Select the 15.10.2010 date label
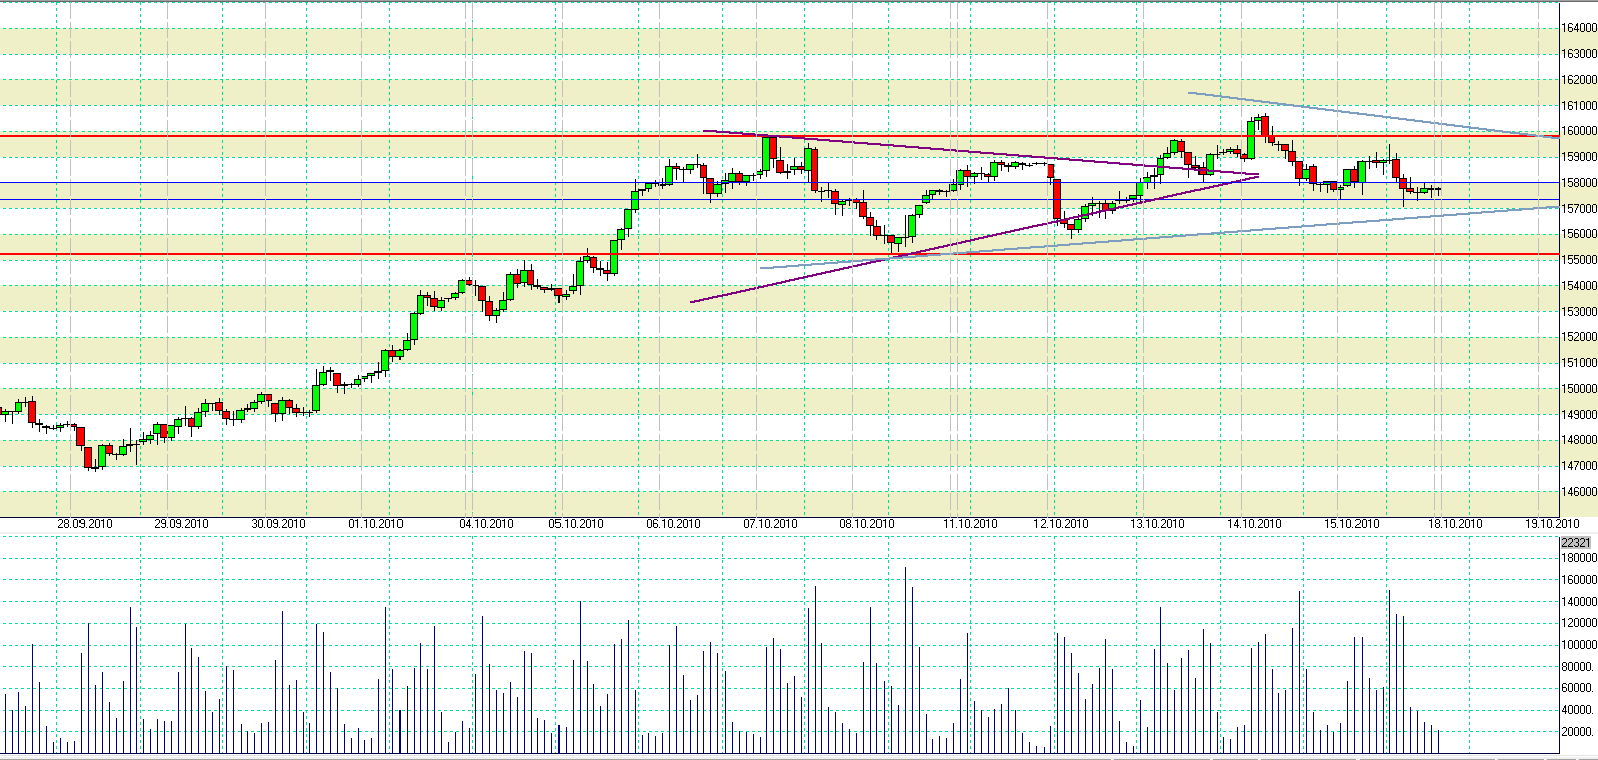 click(1352, 524)
